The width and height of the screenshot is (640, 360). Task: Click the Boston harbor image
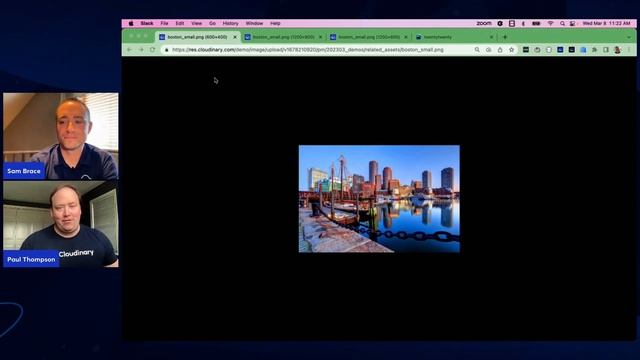[x=379, y=199]
